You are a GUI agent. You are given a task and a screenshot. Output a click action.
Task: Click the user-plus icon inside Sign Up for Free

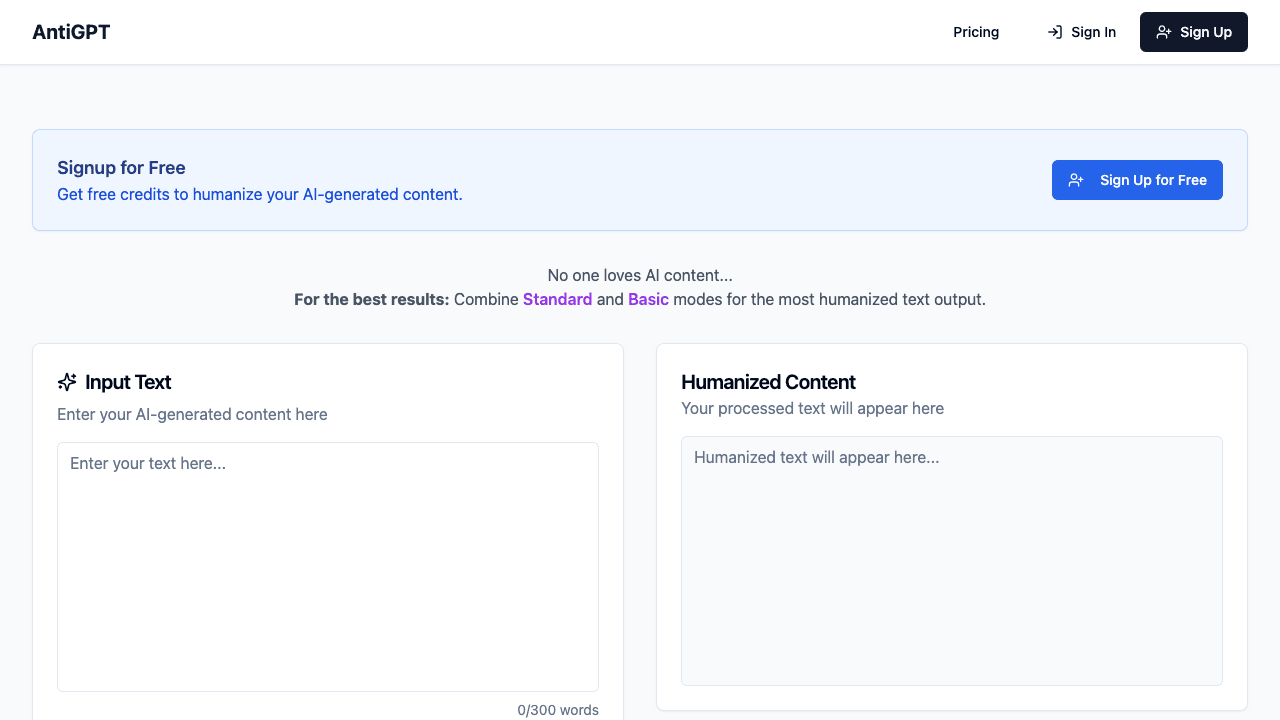click(1075, 180)
